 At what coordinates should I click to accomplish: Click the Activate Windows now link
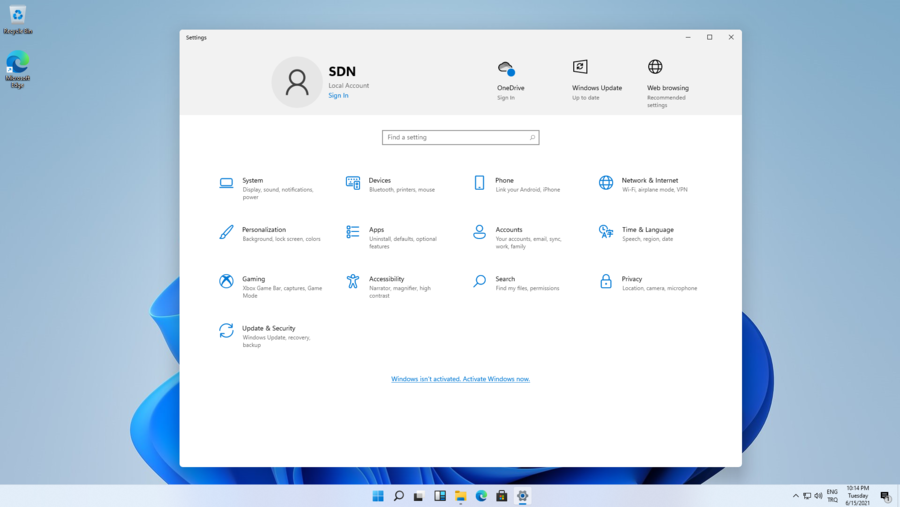(x=460, y=379)
